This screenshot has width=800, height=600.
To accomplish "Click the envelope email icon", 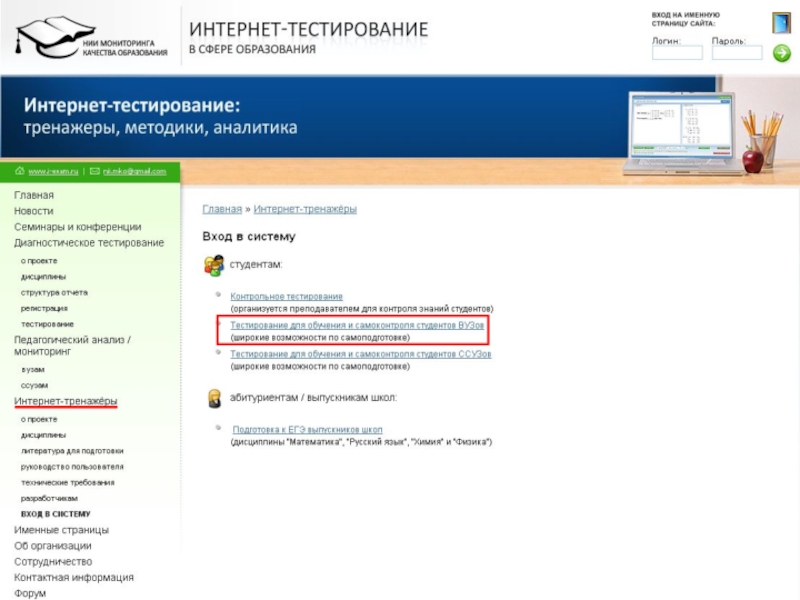I will click(x=94, y=171).
